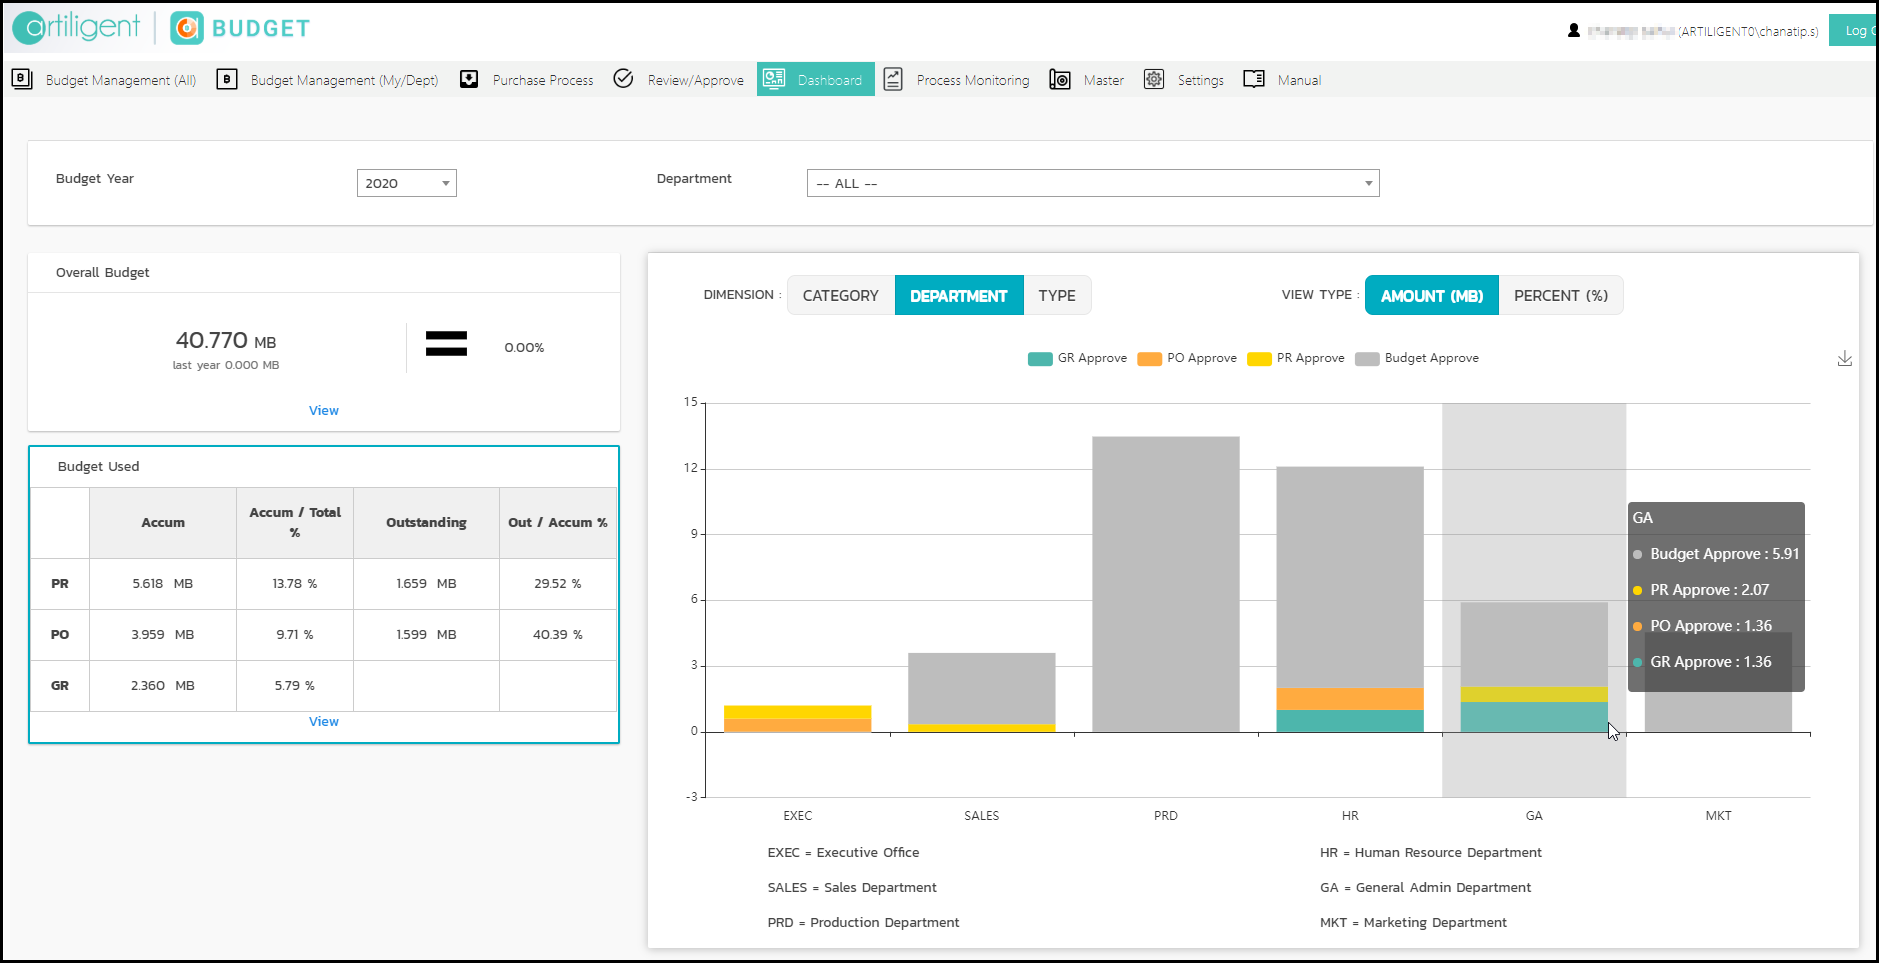The width and height of the screenshot is (1879, 963).
Task: Click the Accum column header
Action: 163,522
